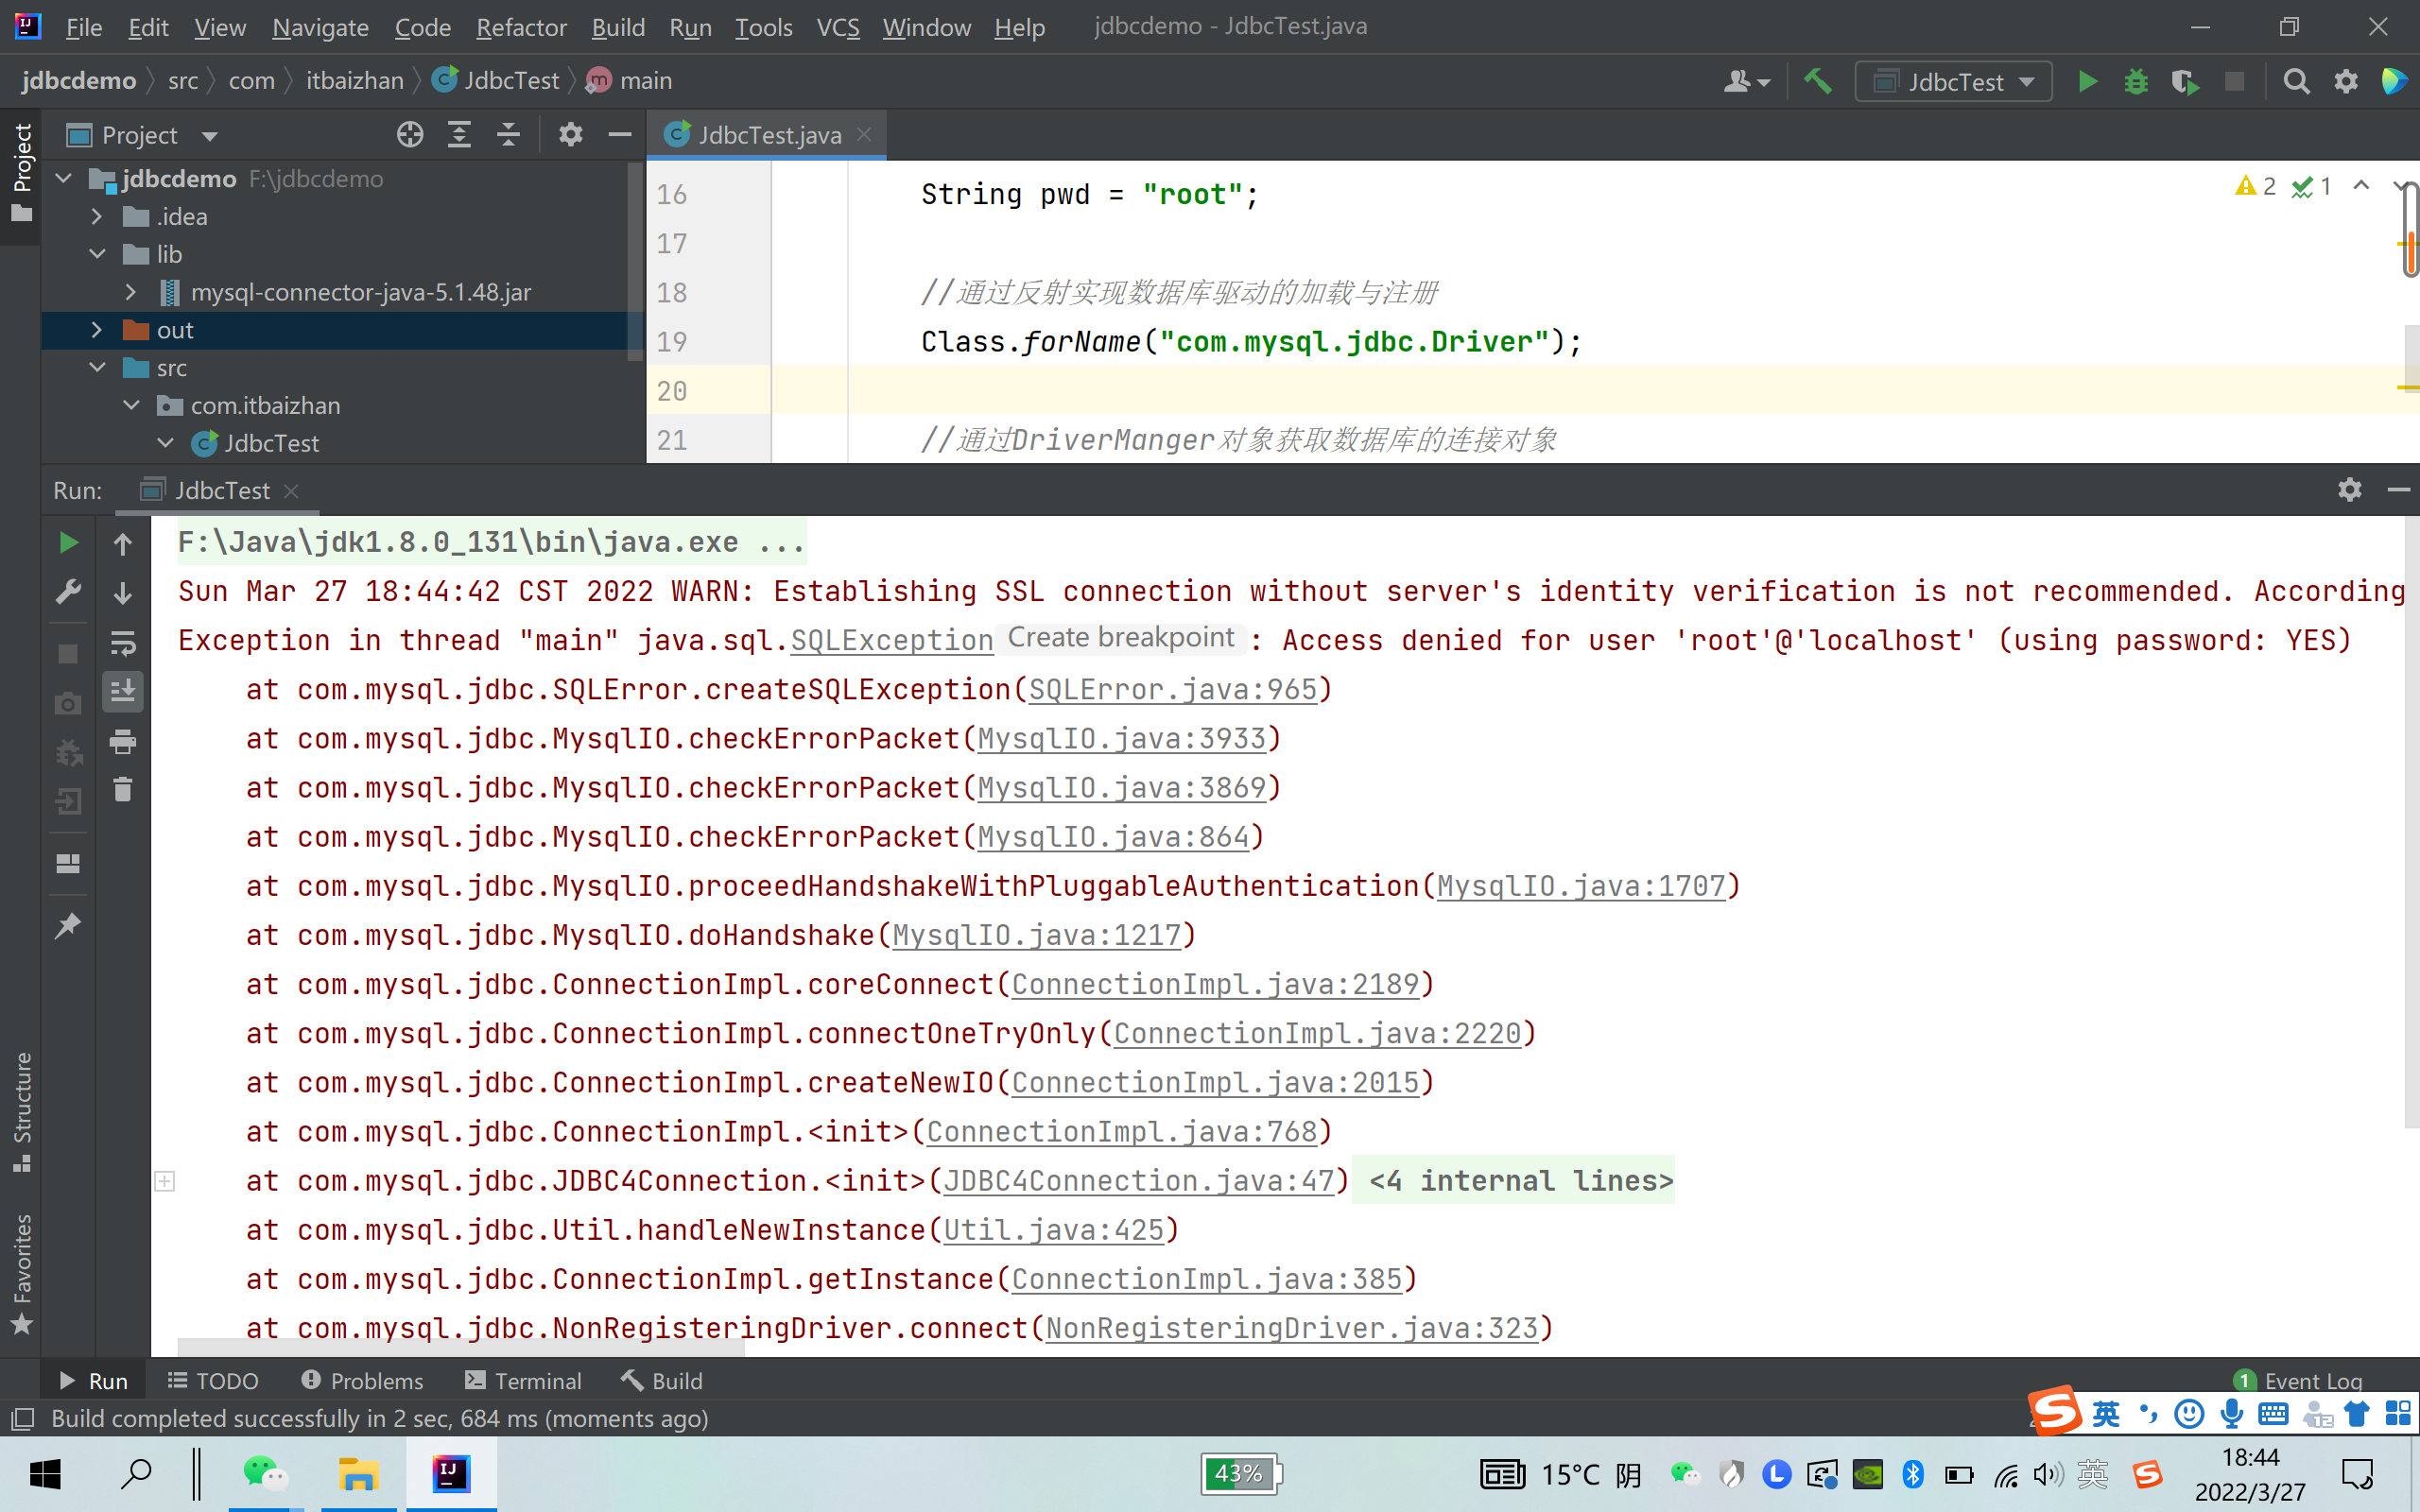2420x1512 pixels.
Task: Open the Navigate menu
Action: click(x=320, y=27)
